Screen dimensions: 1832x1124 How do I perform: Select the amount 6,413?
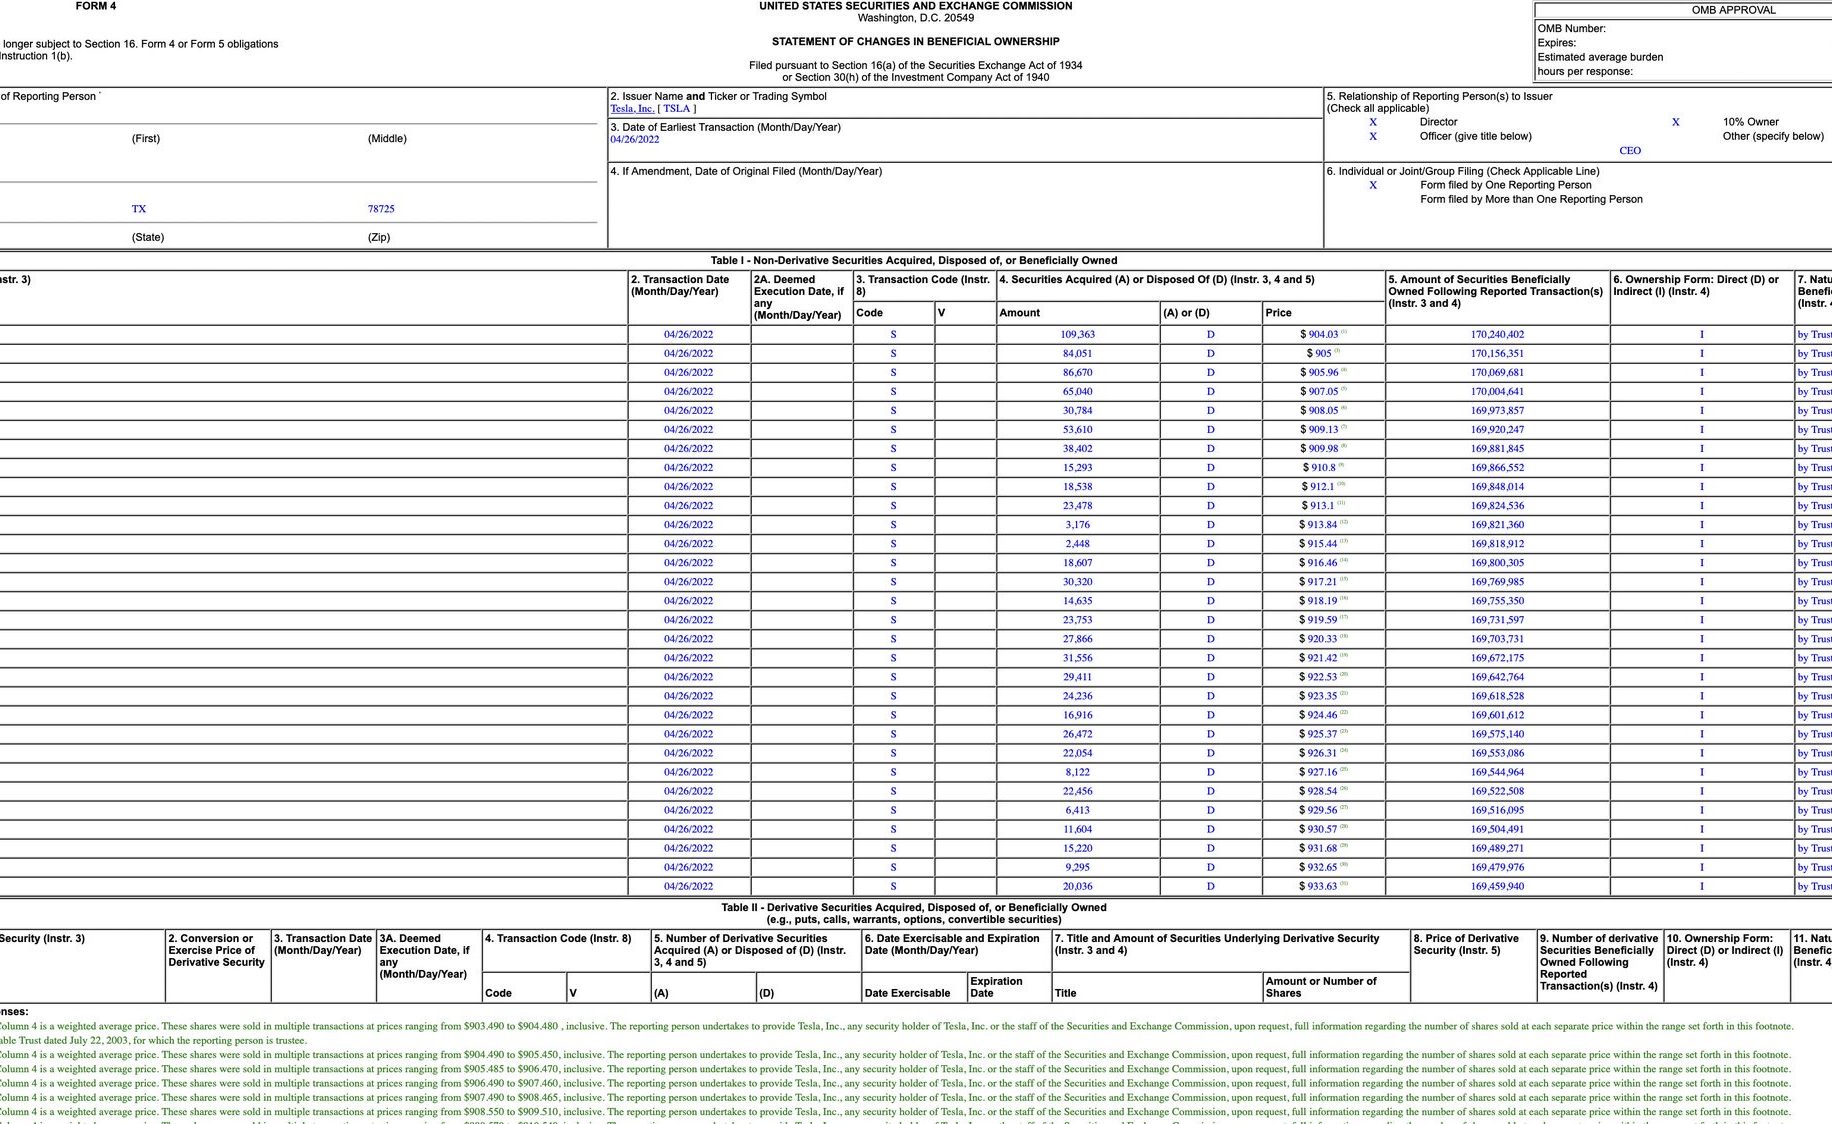[1078, 810]
